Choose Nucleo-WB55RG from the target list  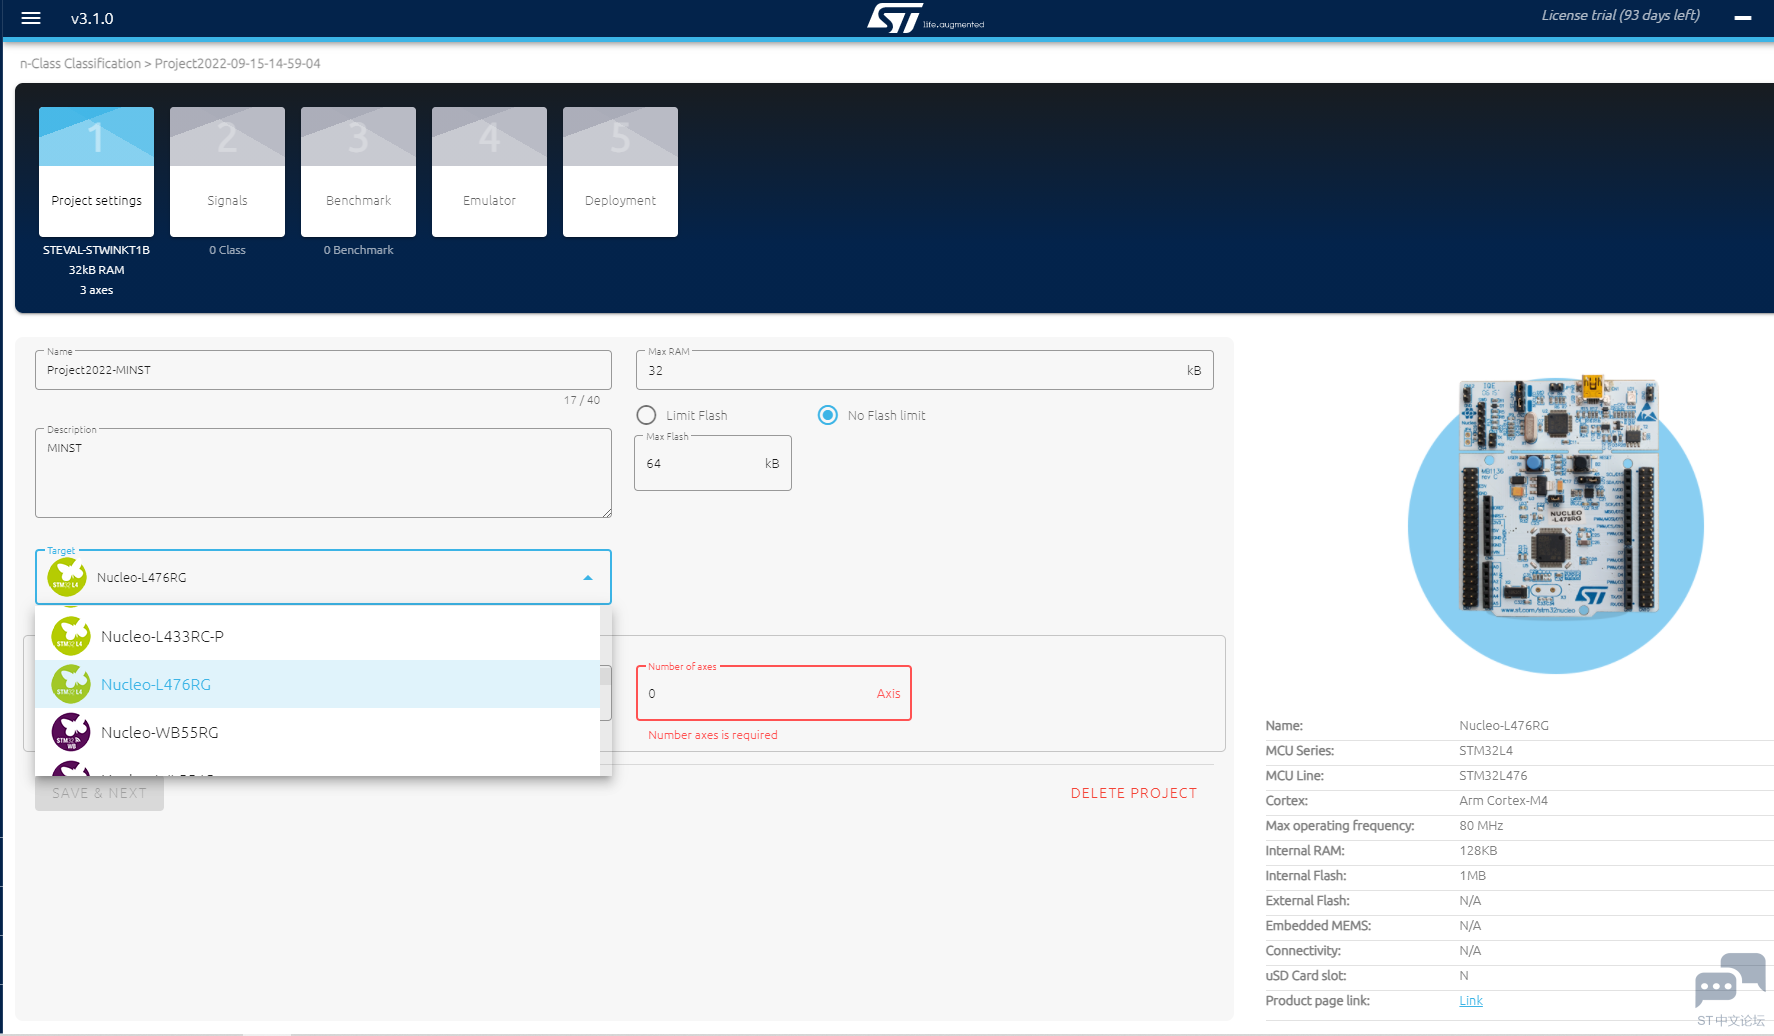point(317,732)
